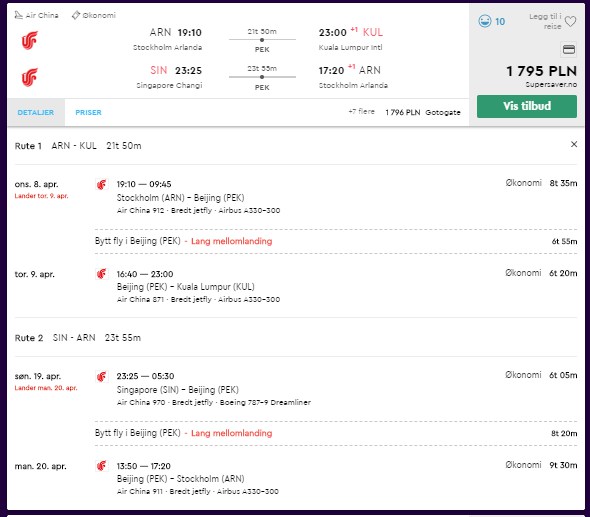Click ons. 8. apr. date label

[x=36, y=184]
